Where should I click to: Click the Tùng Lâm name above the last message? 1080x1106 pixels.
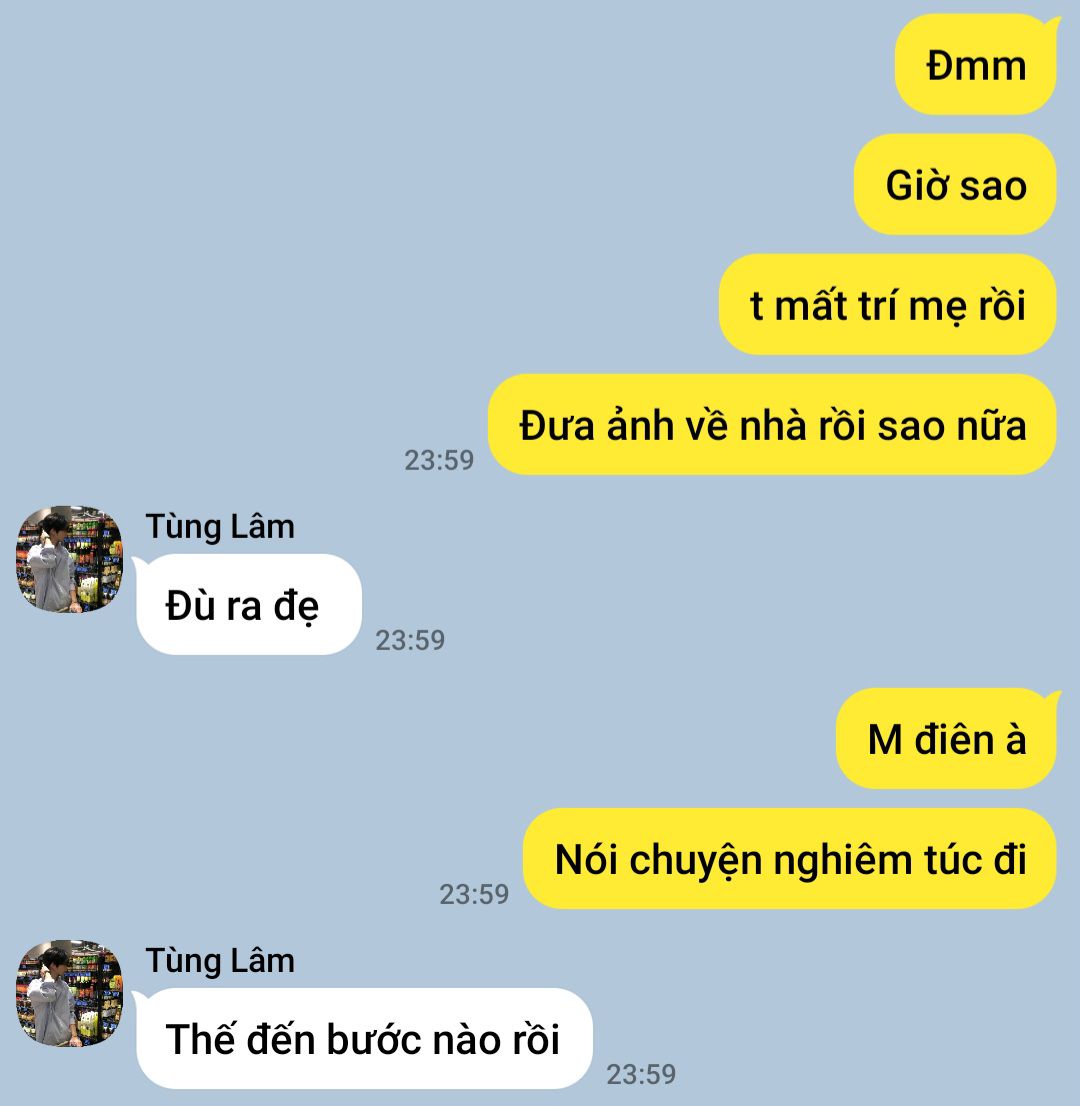point(220,961)
